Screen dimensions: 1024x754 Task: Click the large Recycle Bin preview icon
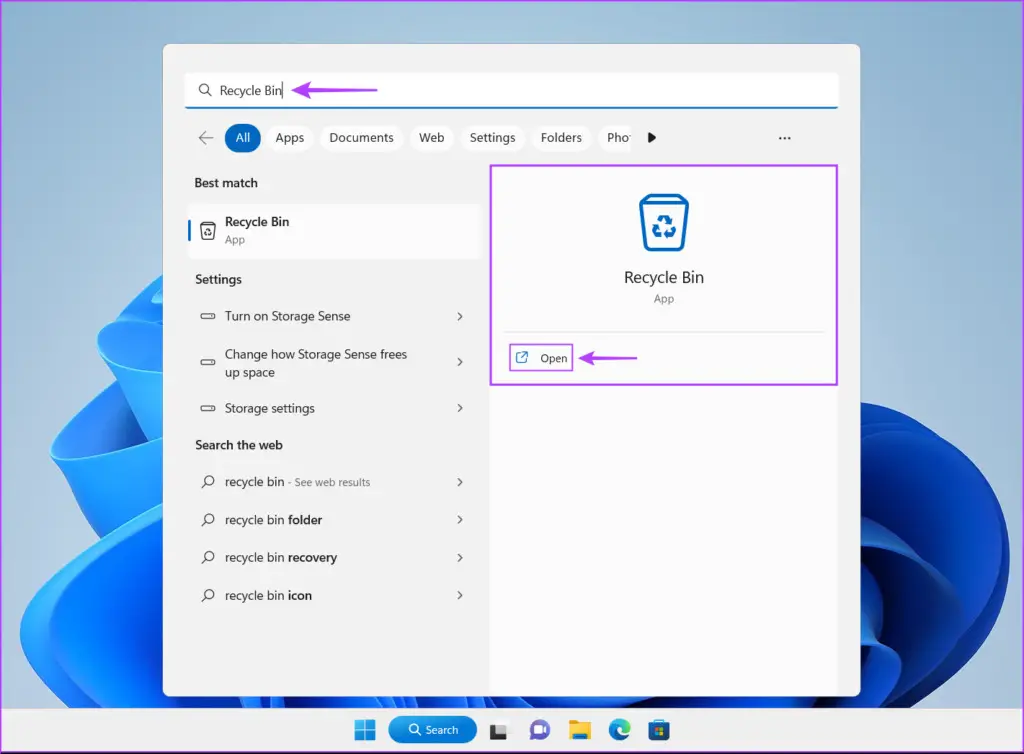[663, 223]
